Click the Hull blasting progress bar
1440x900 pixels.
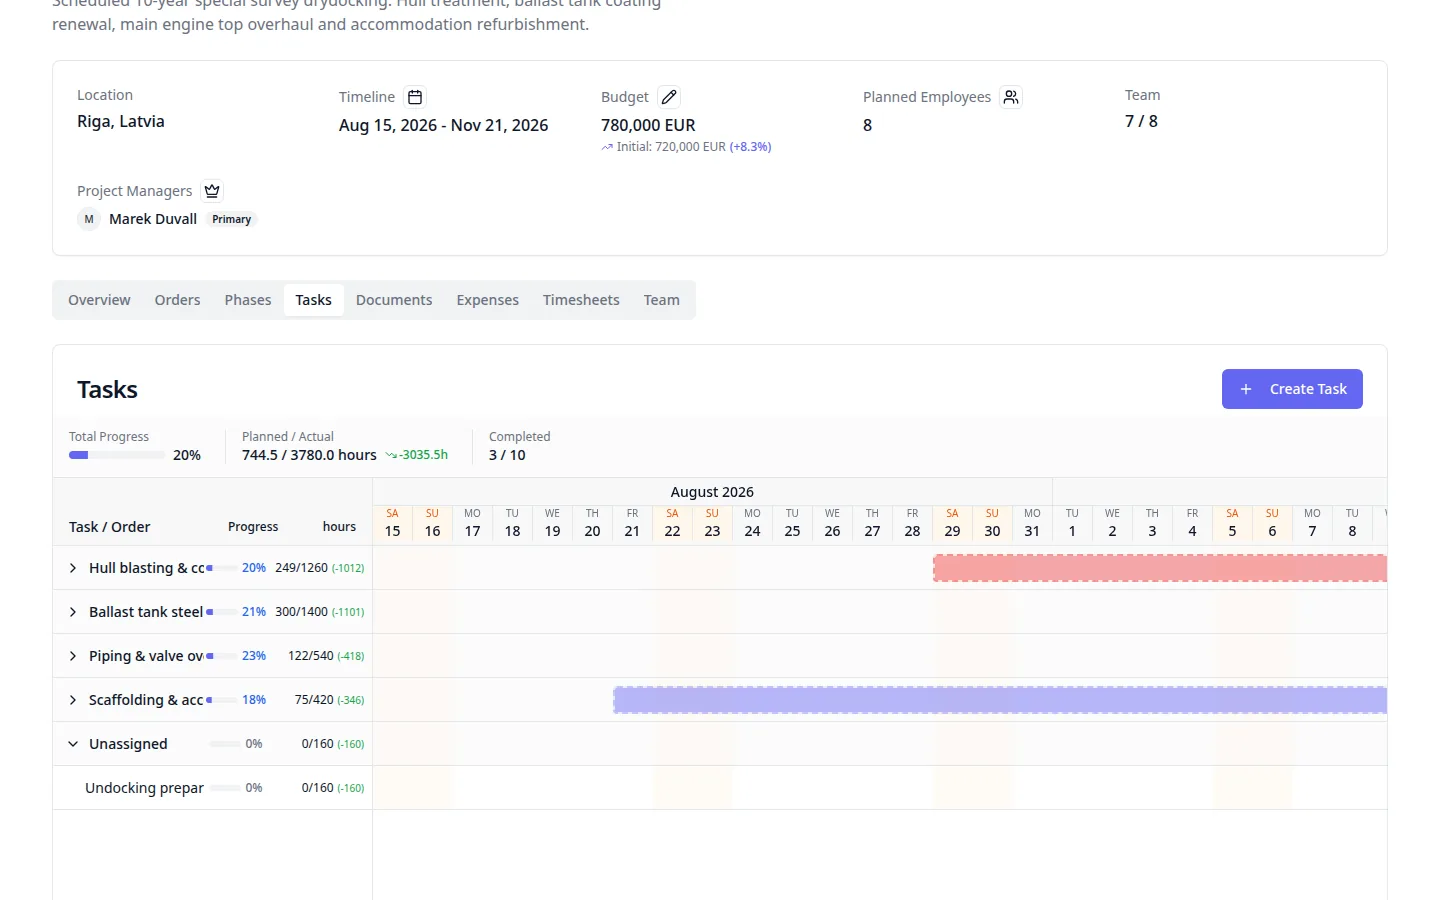tap(222, 568)
